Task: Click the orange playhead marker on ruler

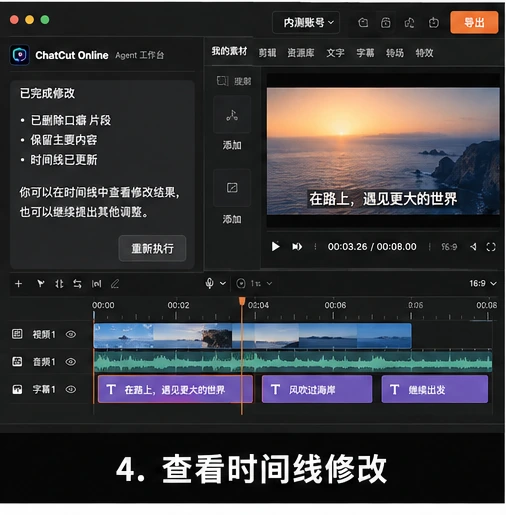Action: [242, 301]
